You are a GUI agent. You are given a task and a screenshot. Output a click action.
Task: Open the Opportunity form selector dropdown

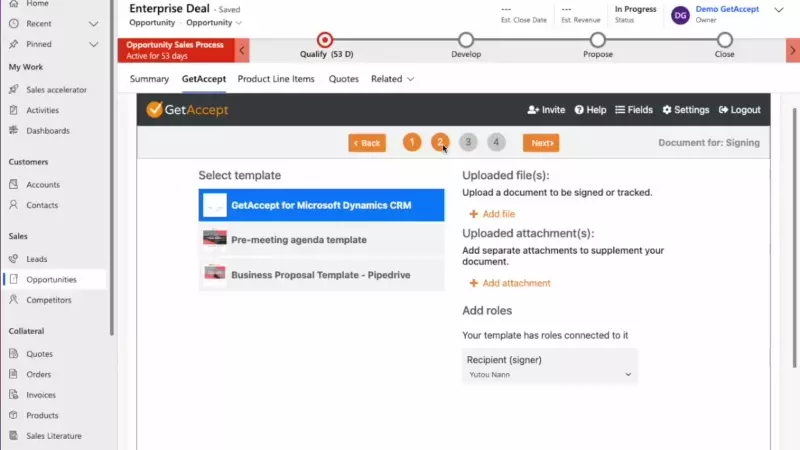point(214,22)
